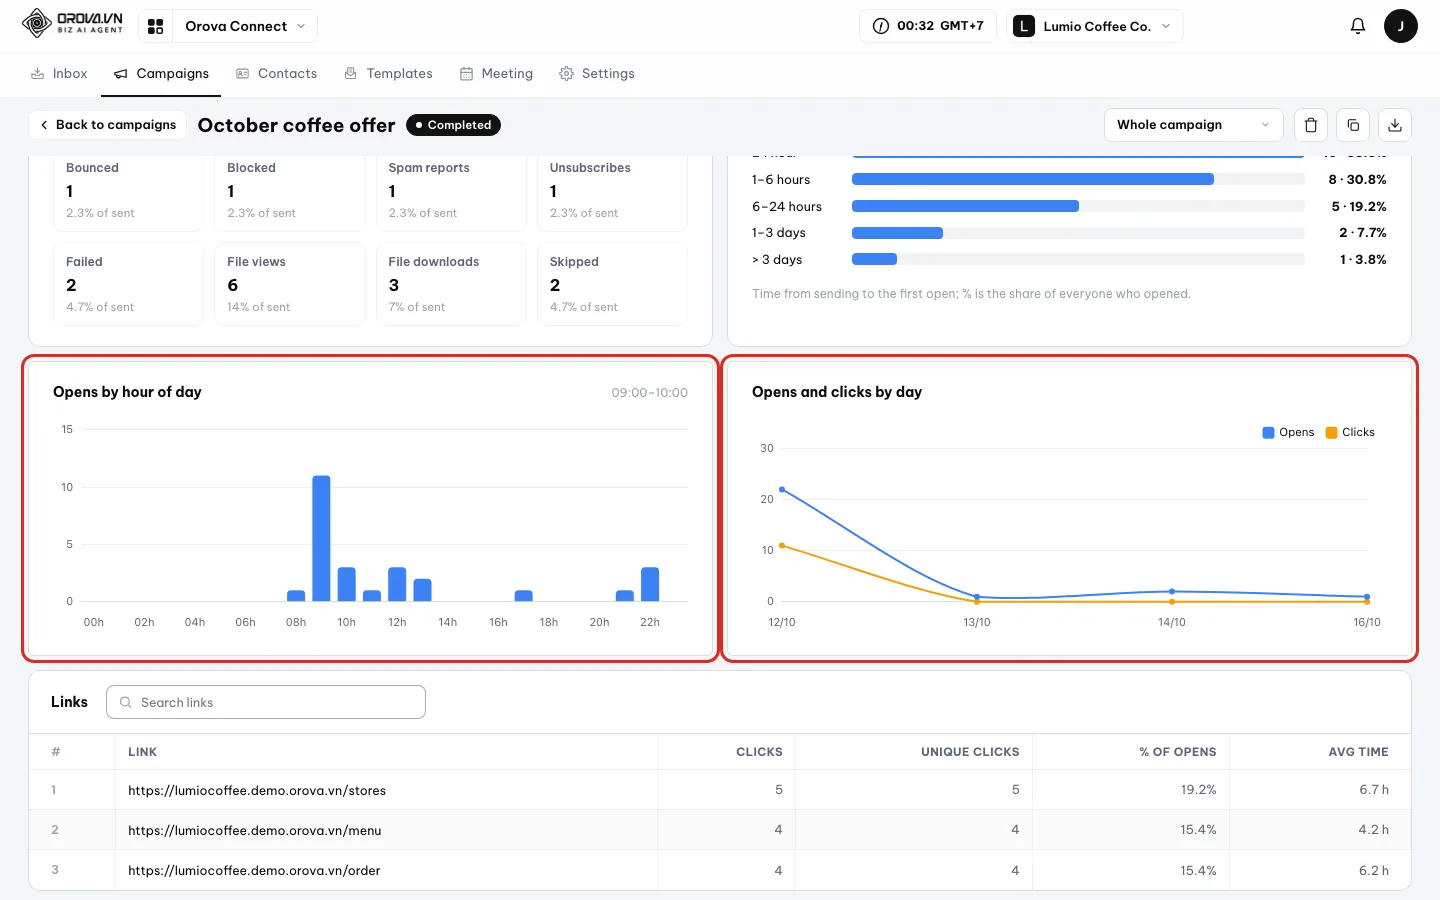1440x900 pixels.
Task: Duplicate campaign with the copy icon
Action: [1353, 125]
